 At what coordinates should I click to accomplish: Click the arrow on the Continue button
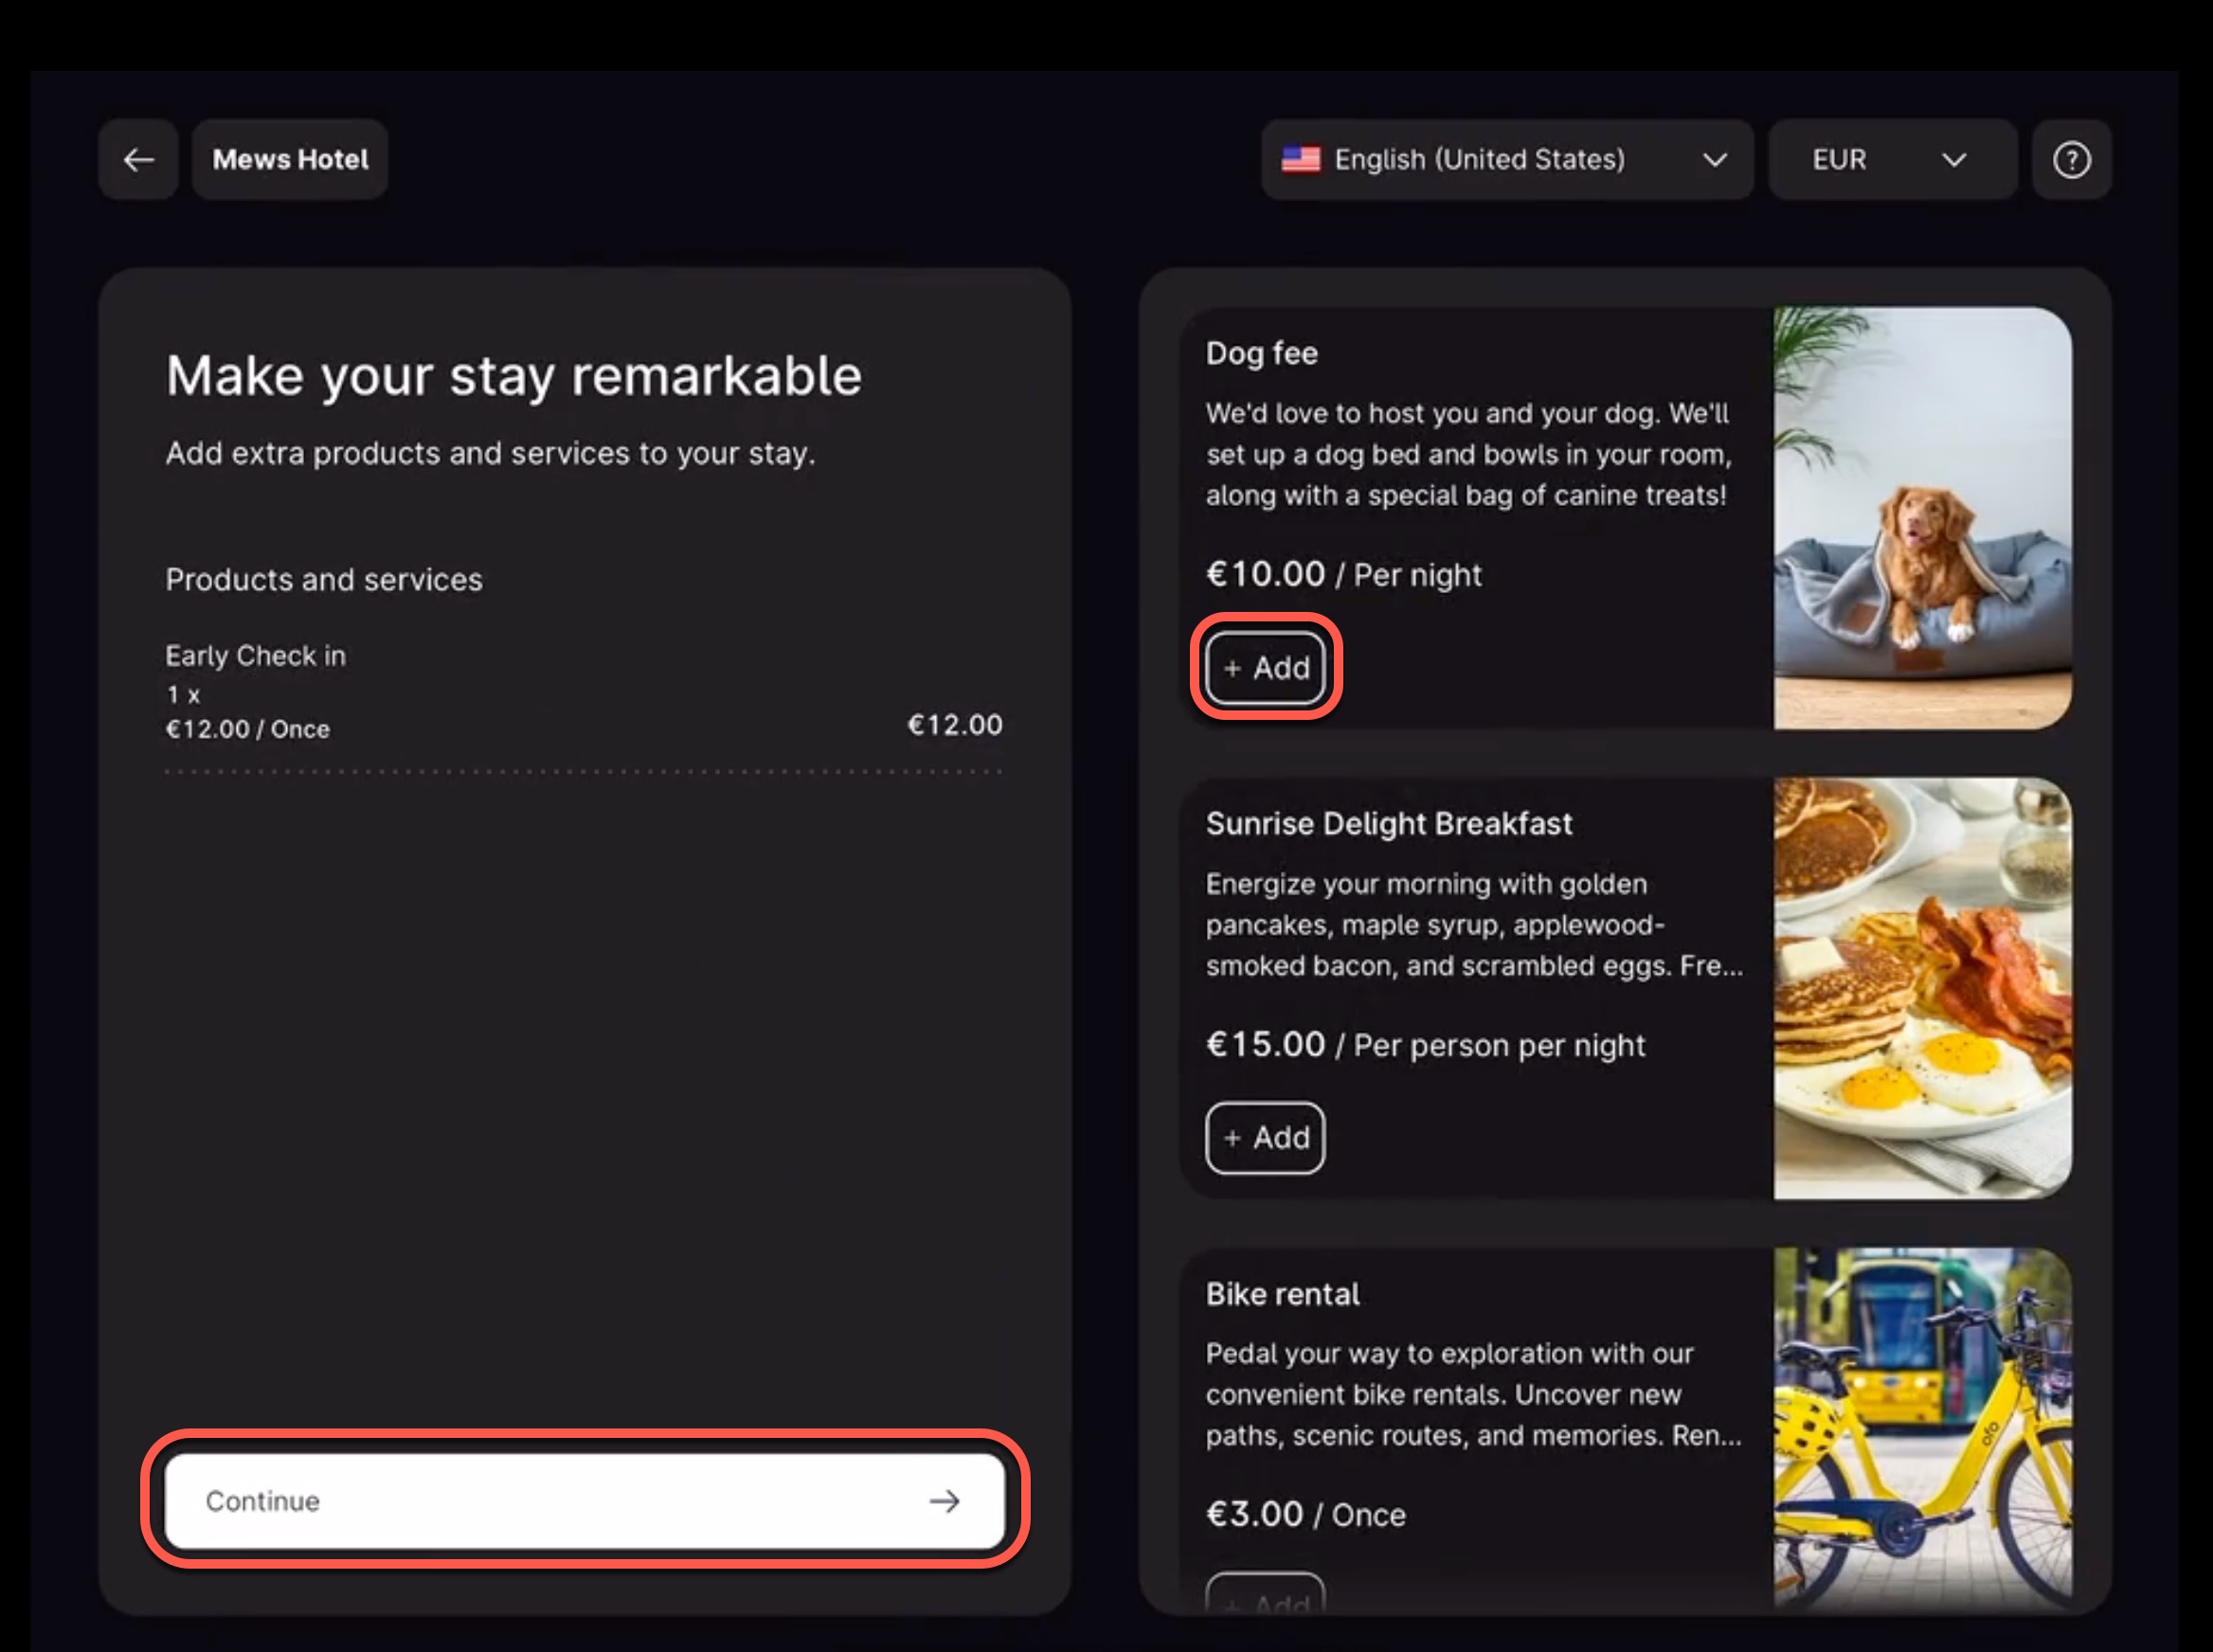[x=944, y=1501]
